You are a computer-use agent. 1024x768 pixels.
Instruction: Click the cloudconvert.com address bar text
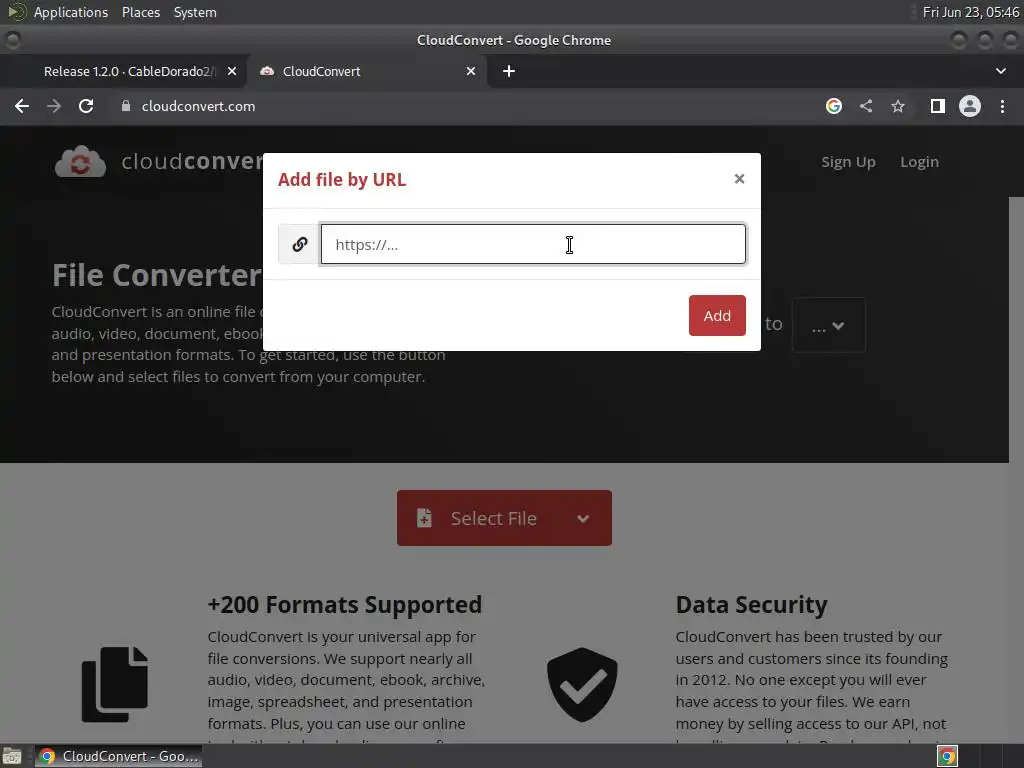[199, 106]
